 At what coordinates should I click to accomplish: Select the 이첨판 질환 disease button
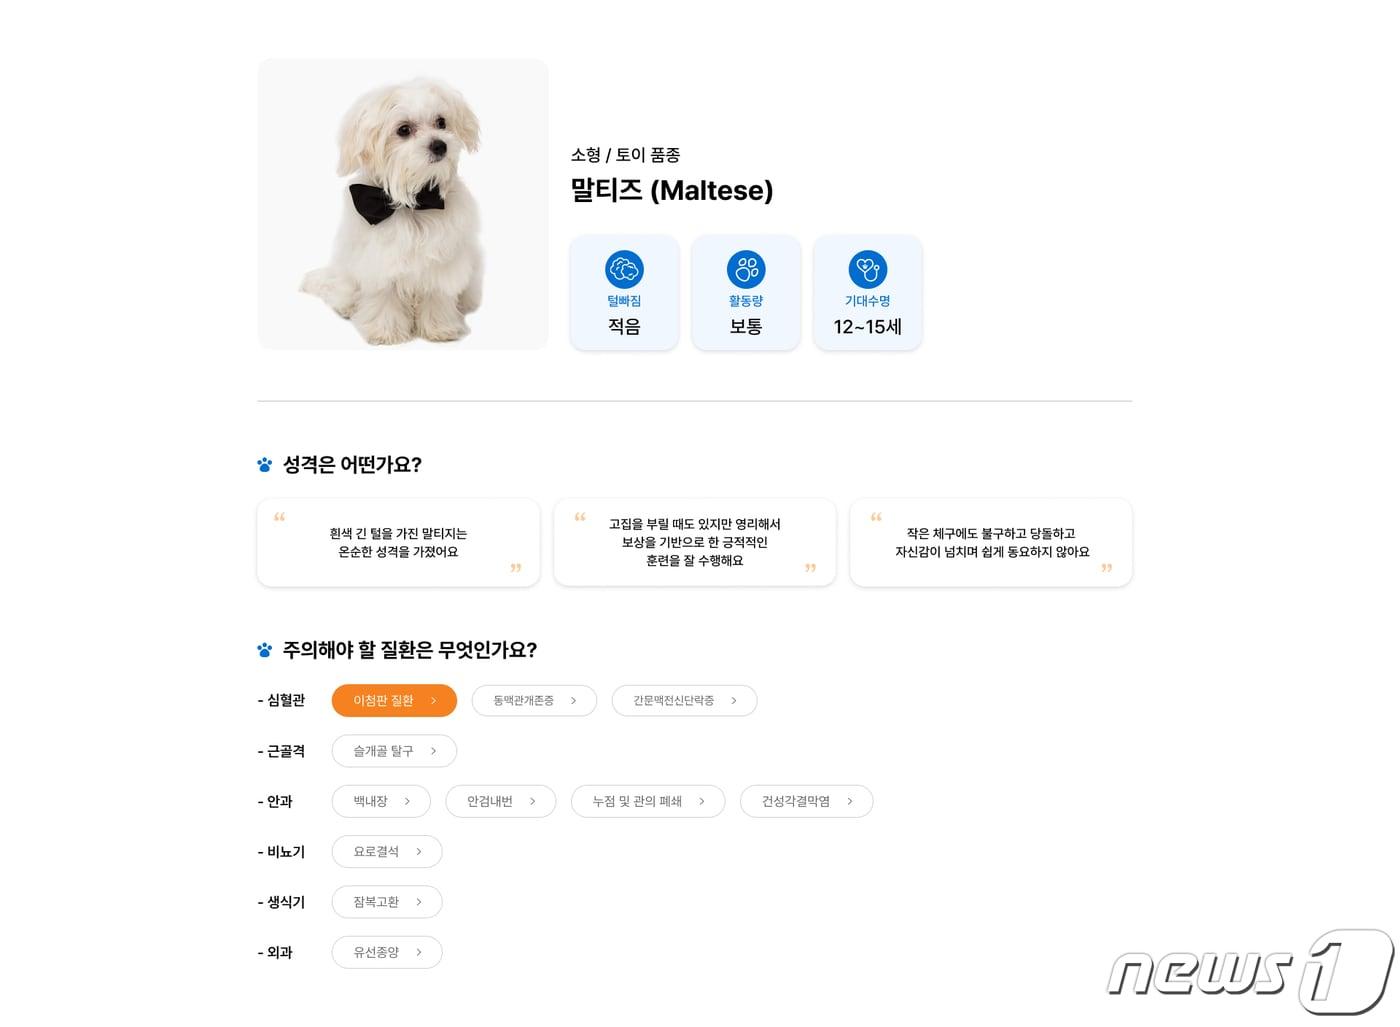[394, 701]
